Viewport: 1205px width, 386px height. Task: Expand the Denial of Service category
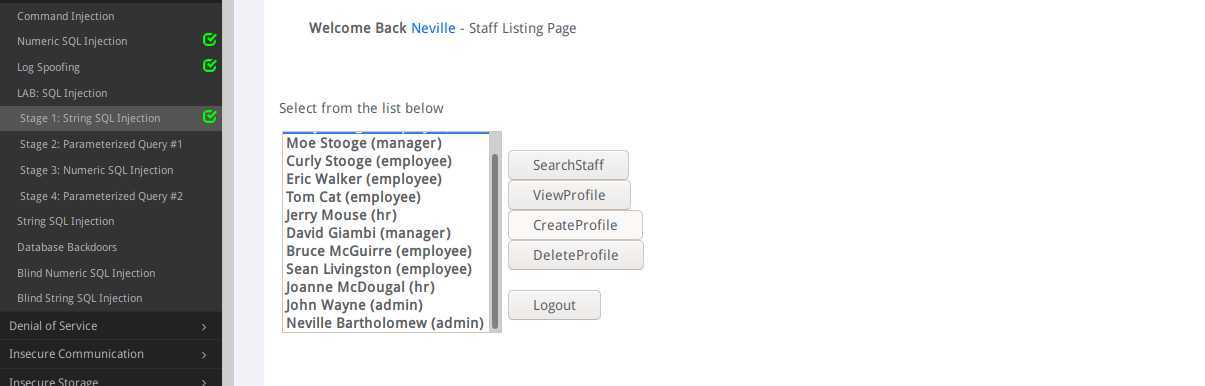pyautogui.click(x=110, y=326)
